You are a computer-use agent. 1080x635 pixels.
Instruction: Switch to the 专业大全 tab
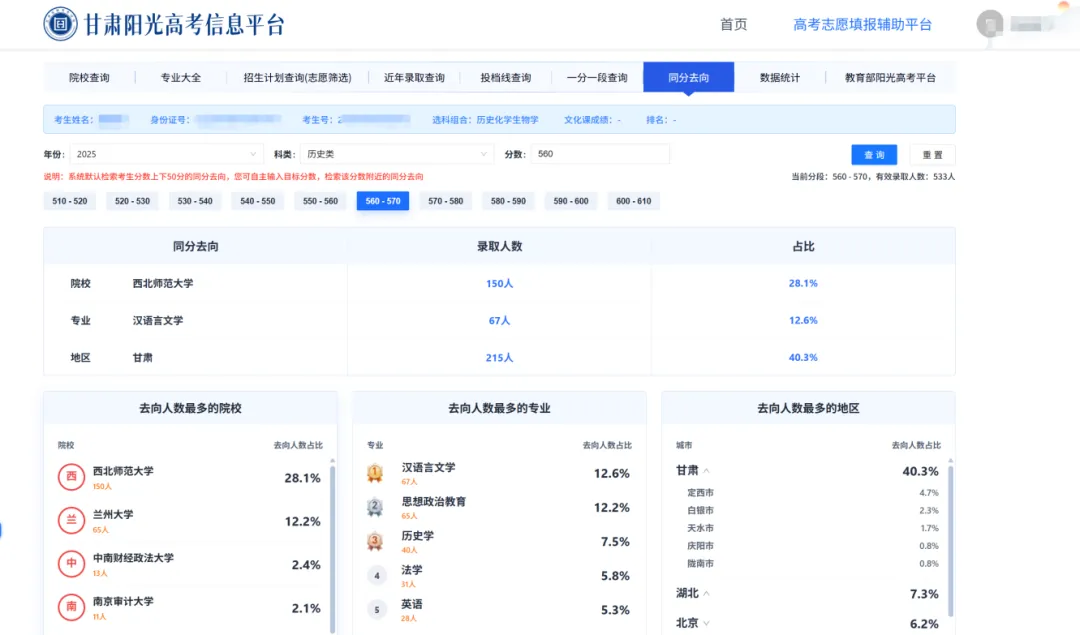tap(180, 77)
